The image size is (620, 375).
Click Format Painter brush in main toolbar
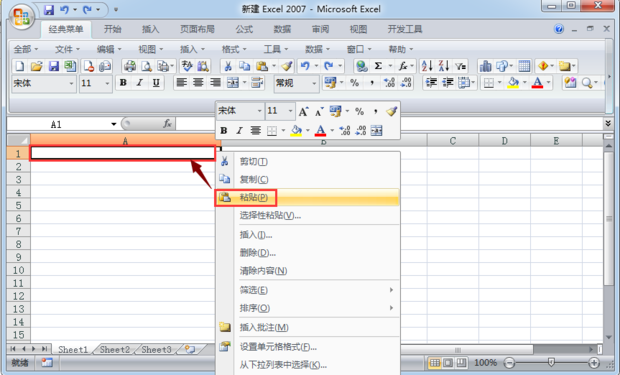point(287,66)
